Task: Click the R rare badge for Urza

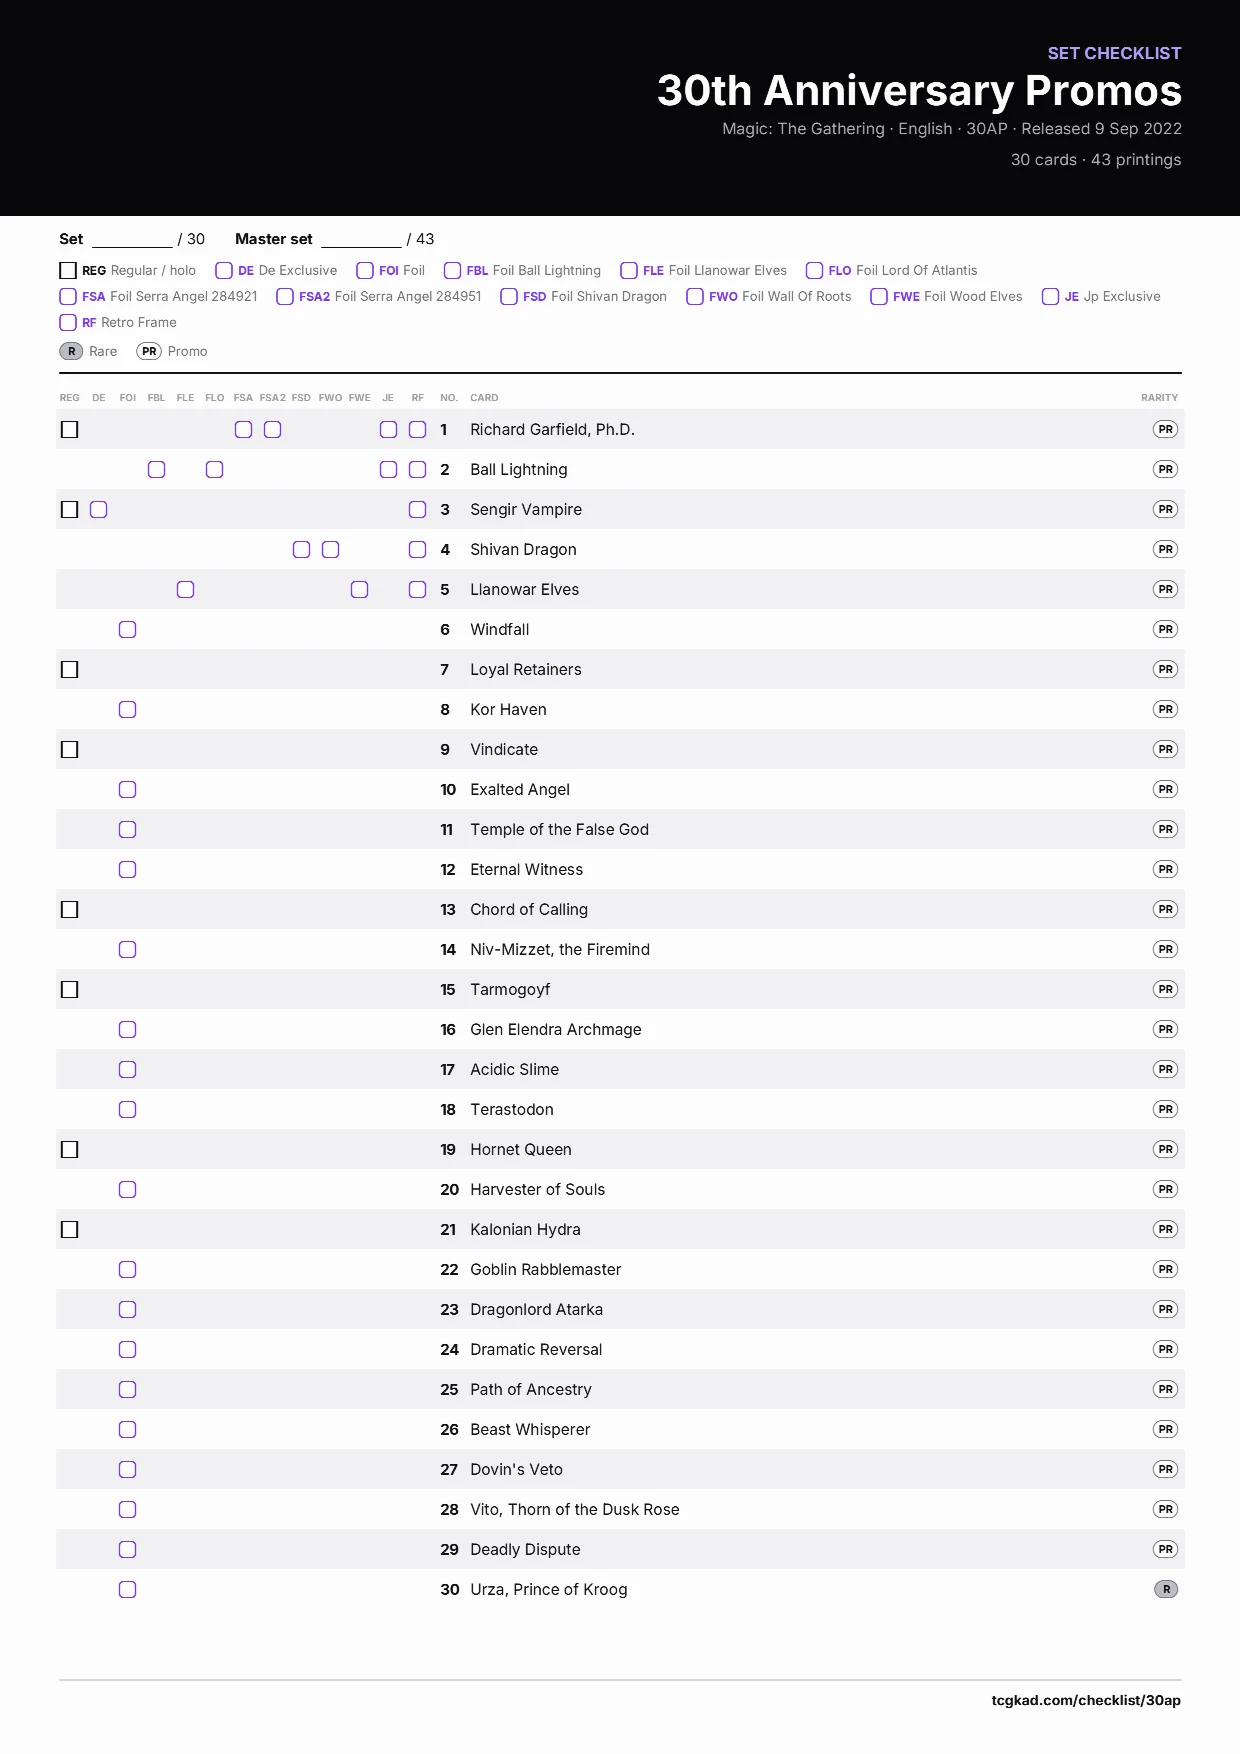Action: (1166, 1589)
